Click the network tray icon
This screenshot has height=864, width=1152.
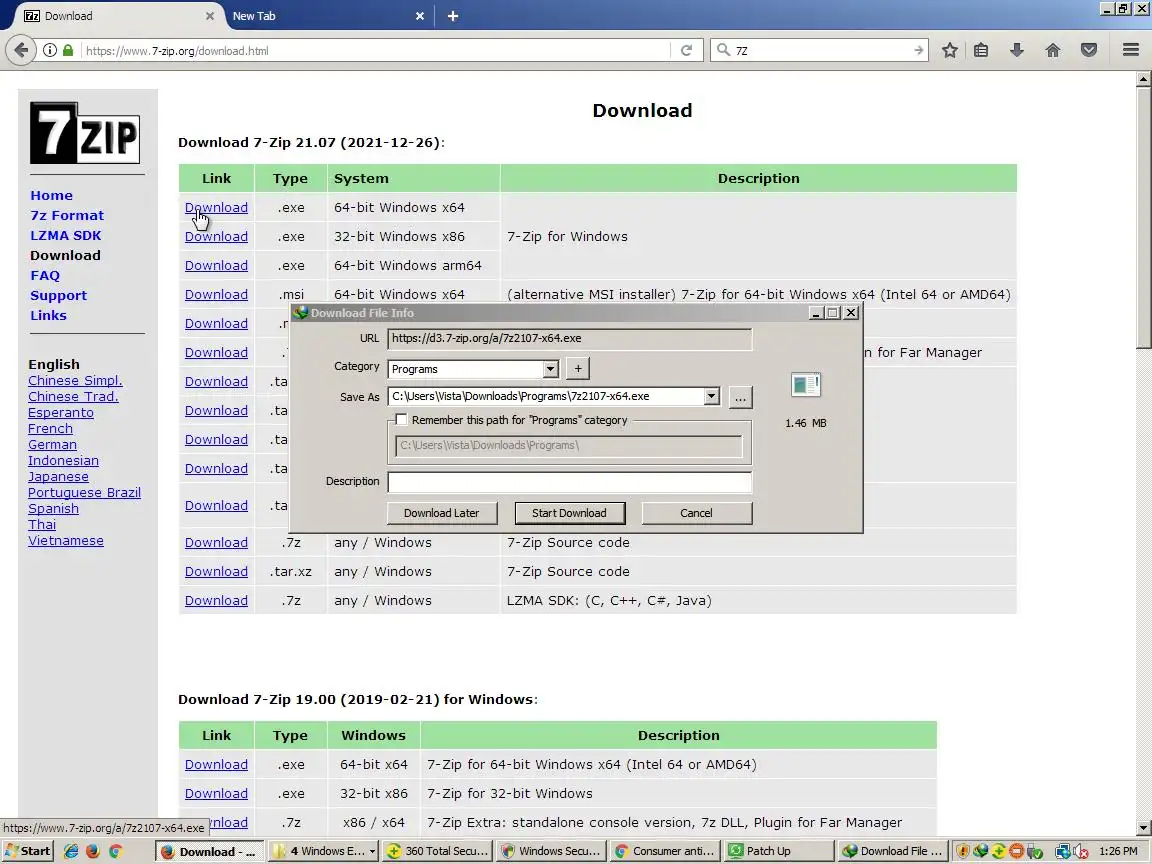[1063, 852]
